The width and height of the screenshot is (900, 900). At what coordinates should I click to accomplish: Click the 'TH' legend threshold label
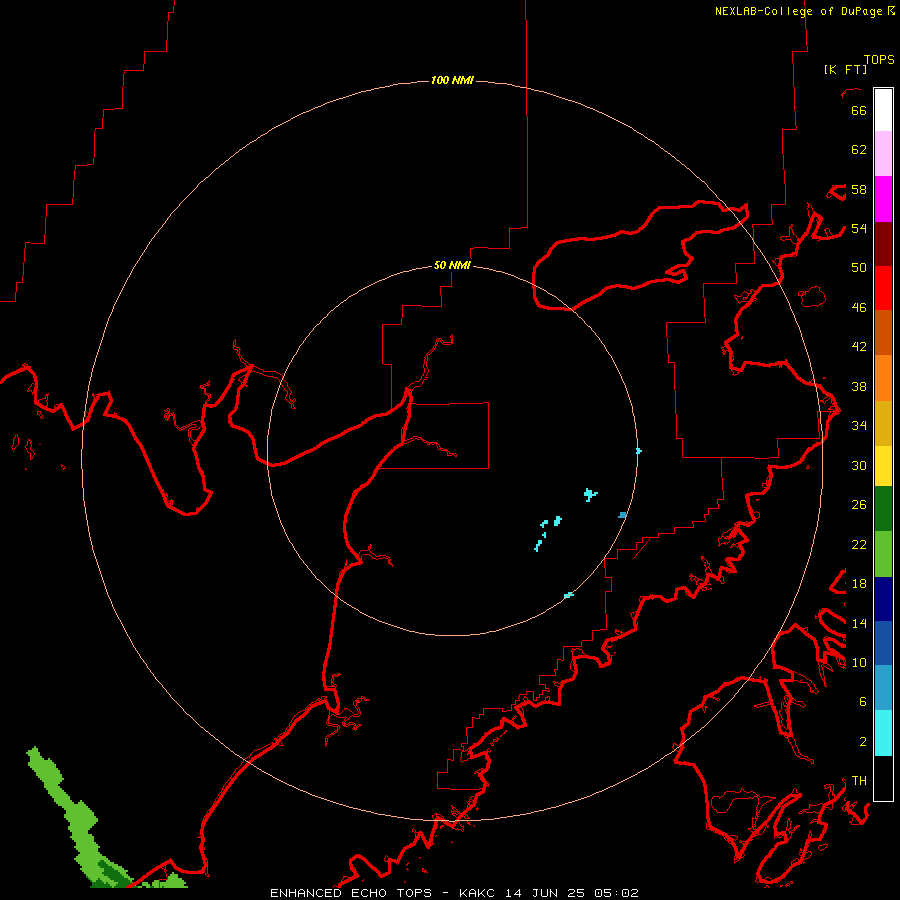(x=859, y=781)
